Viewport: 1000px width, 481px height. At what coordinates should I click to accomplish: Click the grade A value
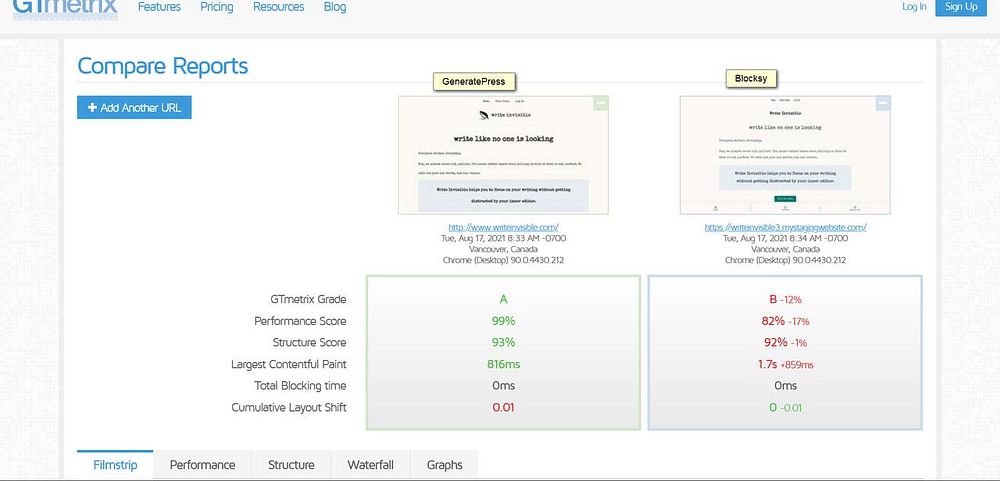tap(503, 299)
